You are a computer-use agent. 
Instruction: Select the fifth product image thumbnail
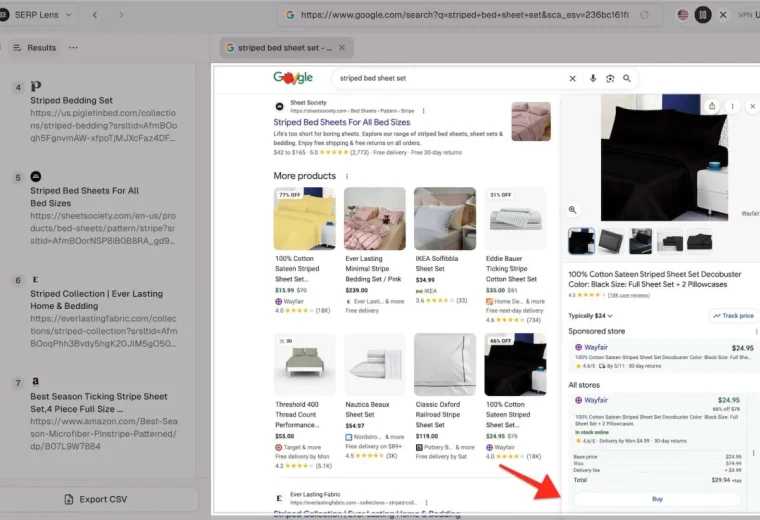click(x=699, y=241)
